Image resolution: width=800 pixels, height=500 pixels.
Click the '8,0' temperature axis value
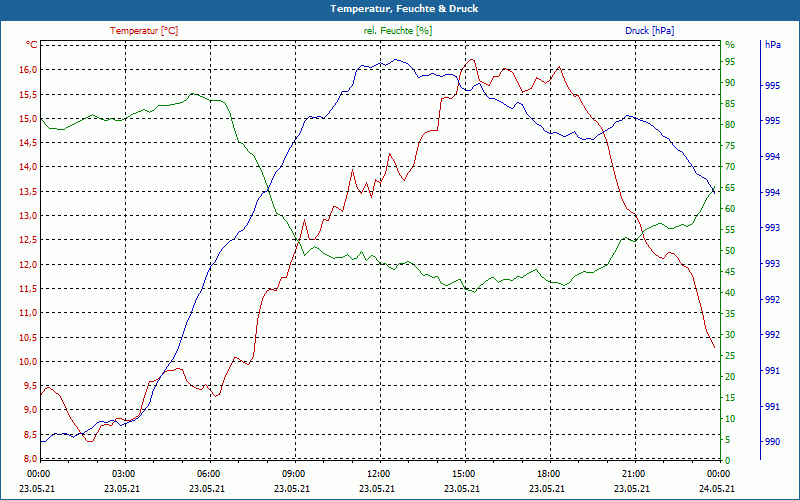point(30,458)
